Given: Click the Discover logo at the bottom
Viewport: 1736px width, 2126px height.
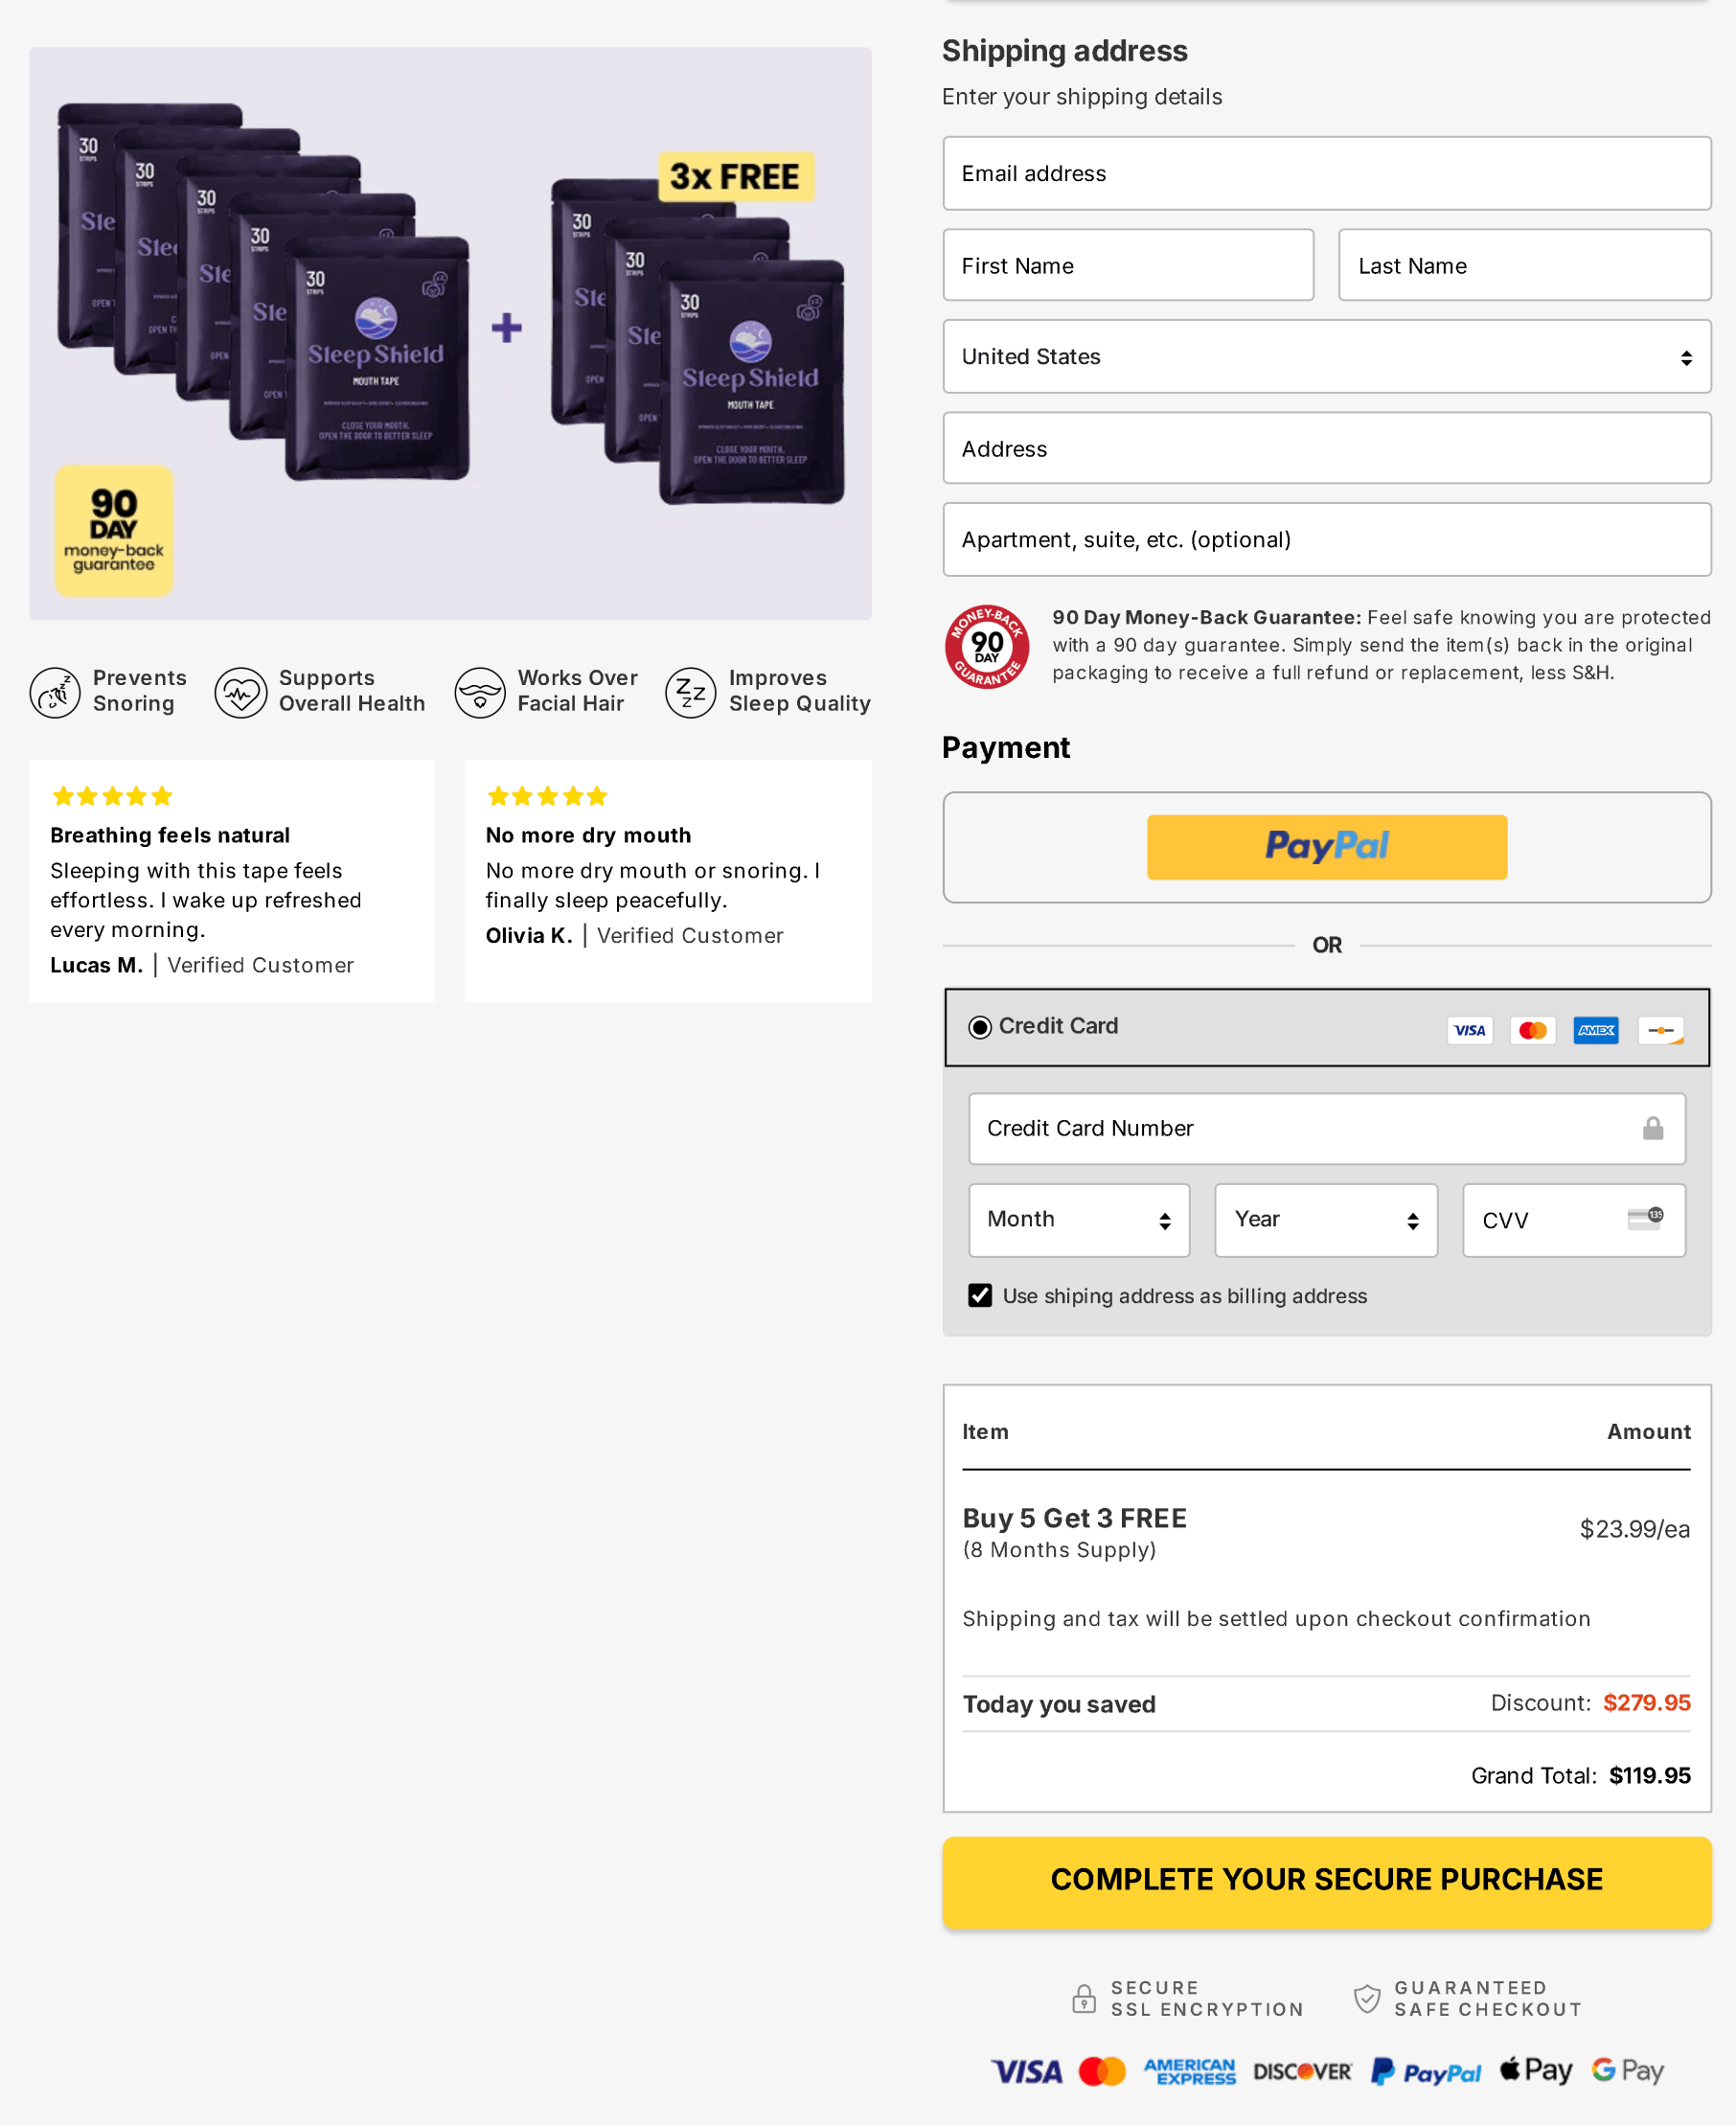Looking at the screenshot, I should (x=1302, y=2070).
